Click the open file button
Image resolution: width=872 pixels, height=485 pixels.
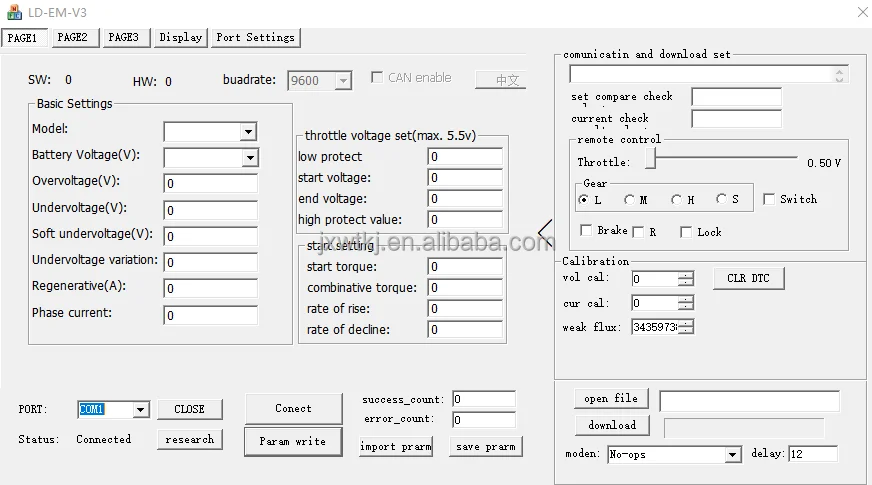click(611, 398)
